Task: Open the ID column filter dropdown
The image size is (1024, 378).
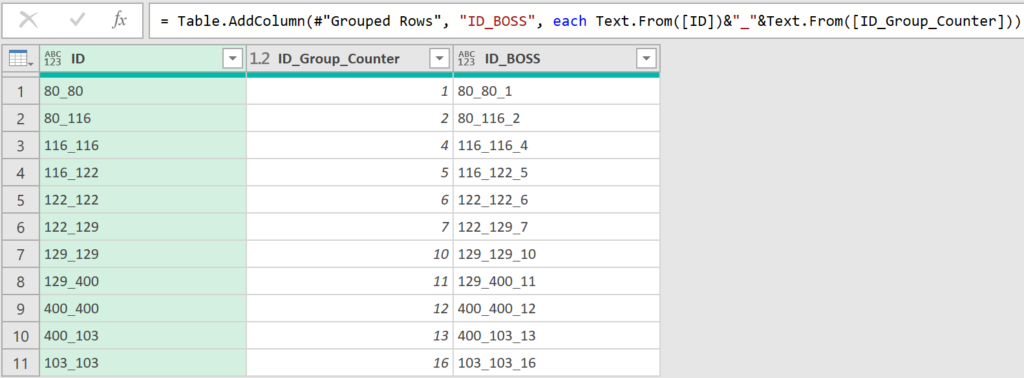Action: coord(232,59)
